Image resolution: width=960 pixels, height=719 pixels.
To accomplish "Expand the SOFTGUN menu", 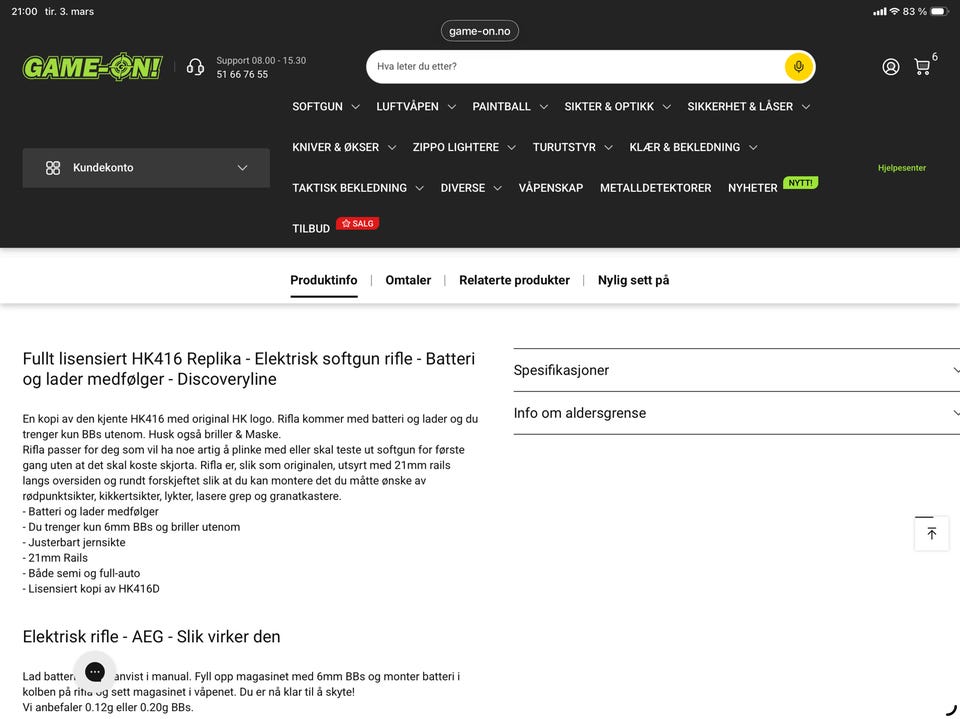I will (x=326, y=107).
